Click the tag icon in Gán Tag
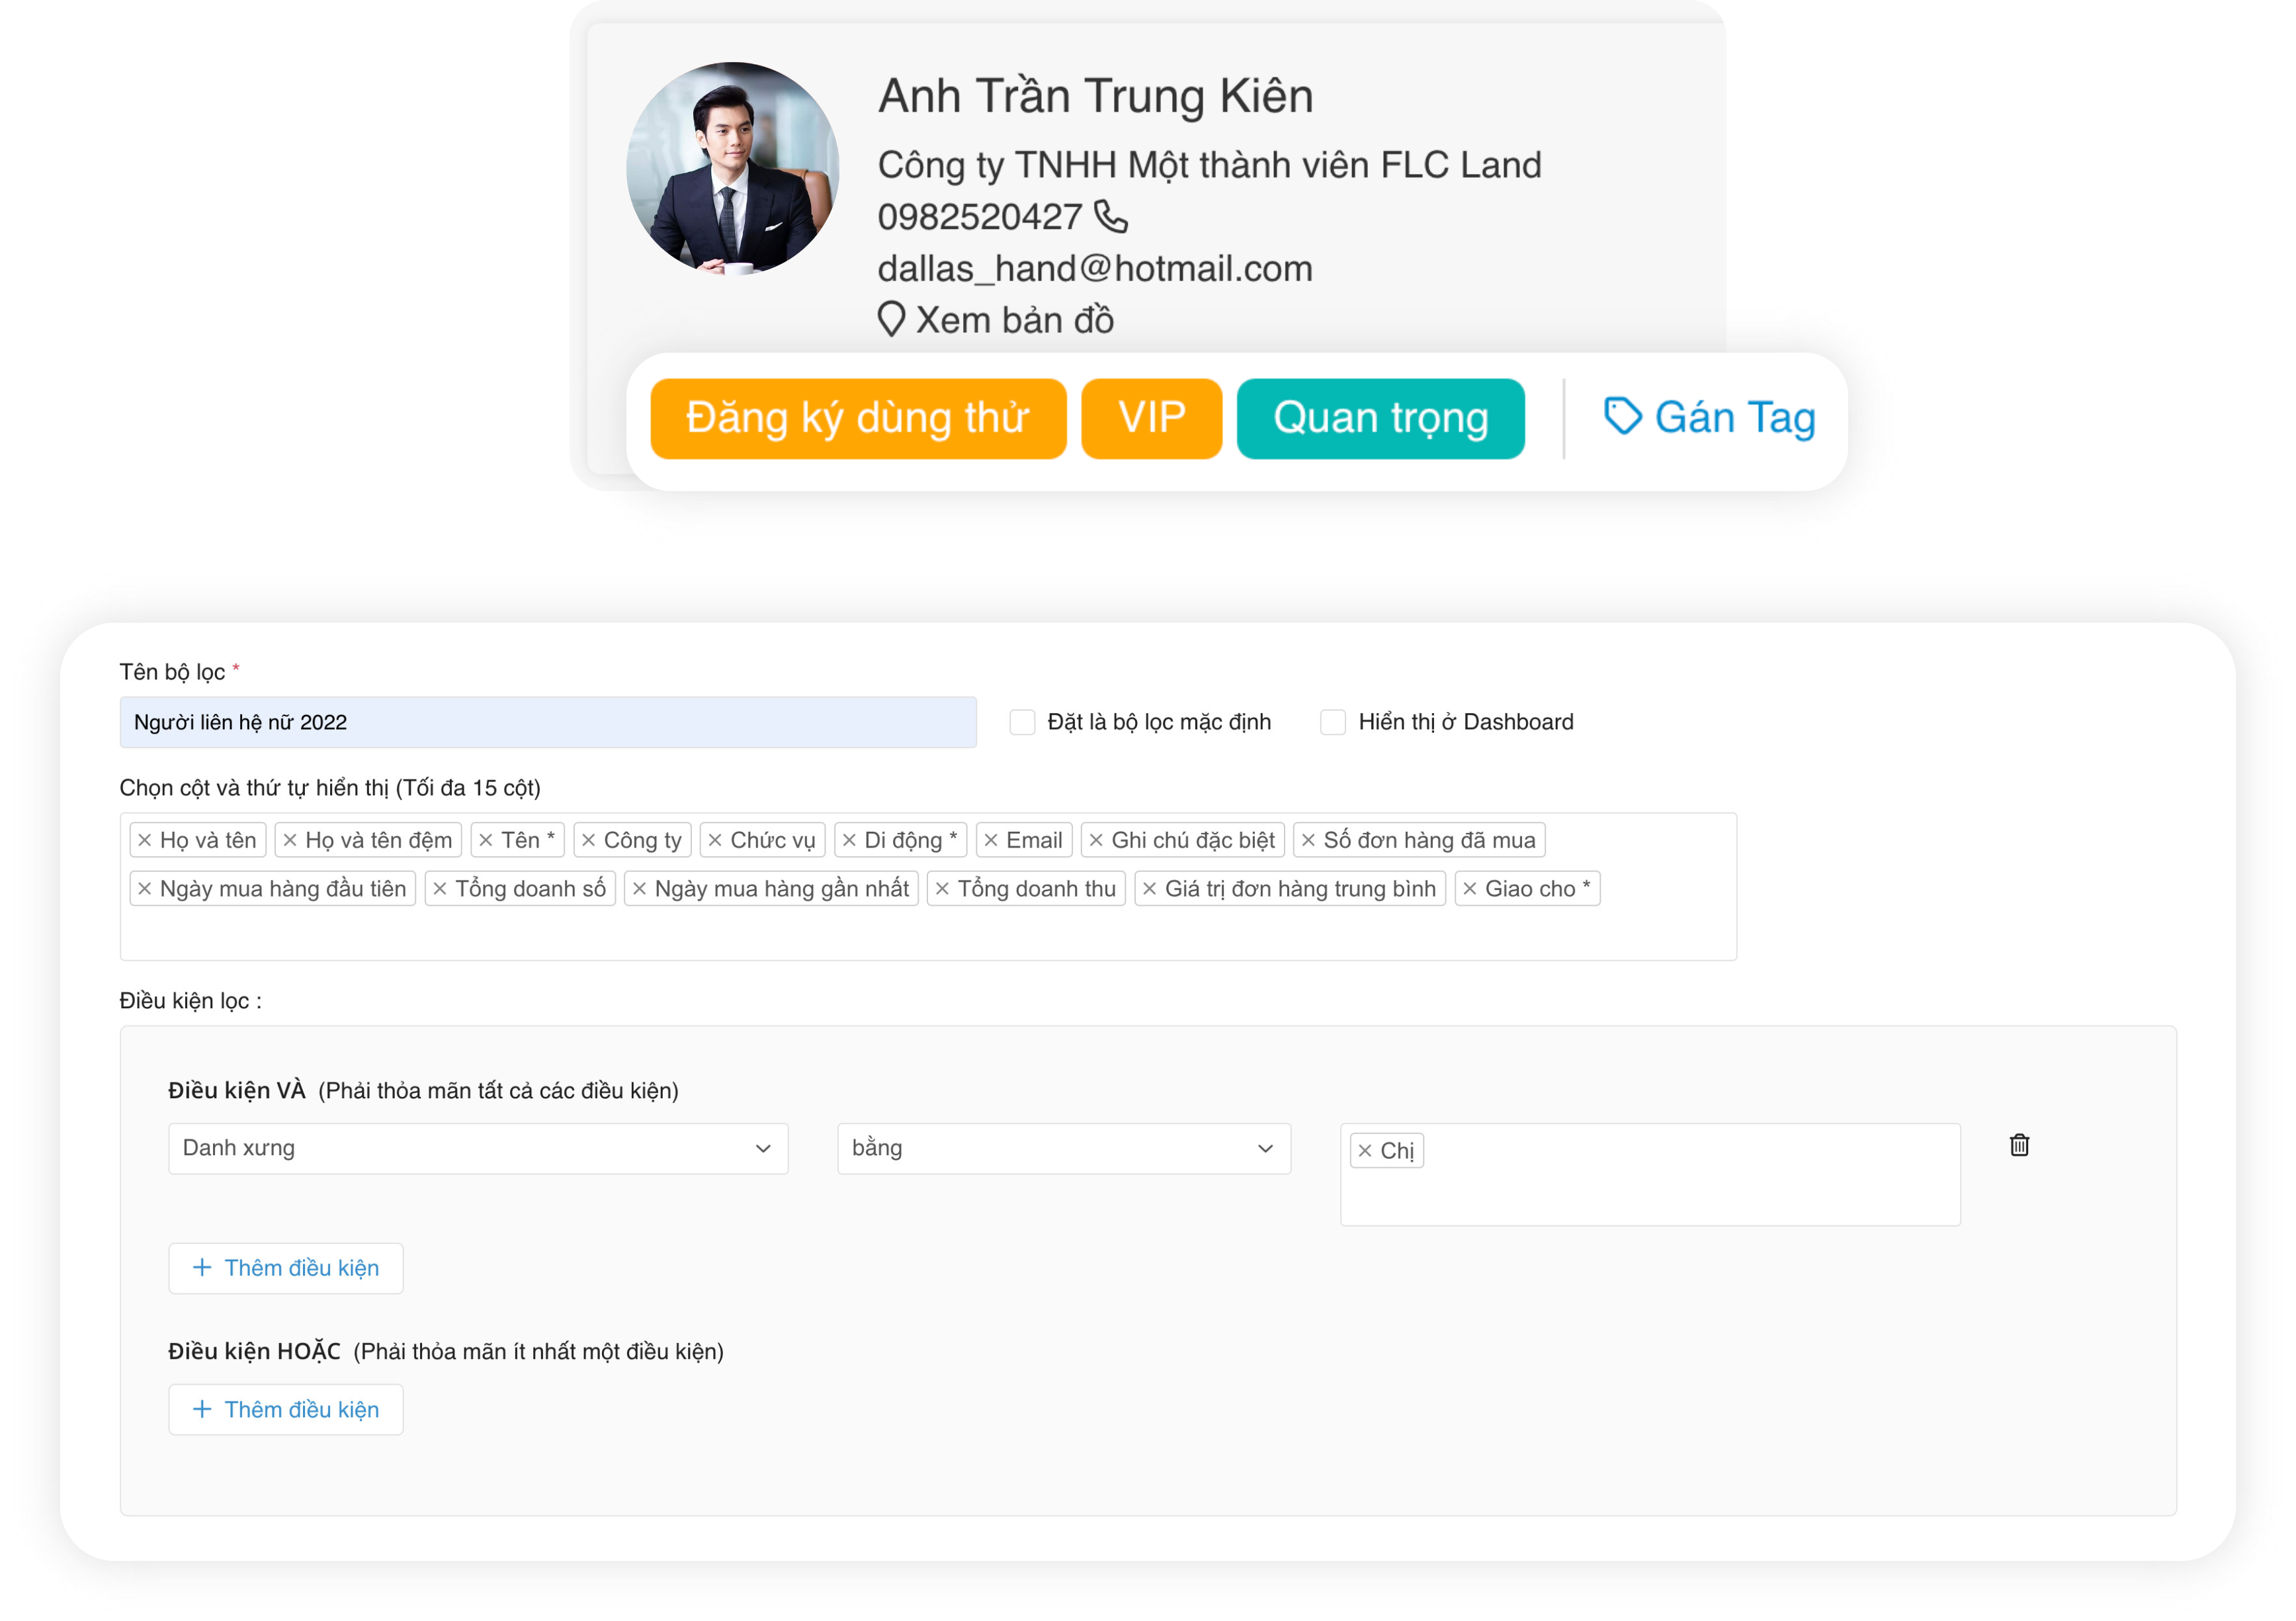 pos(1622,416)
